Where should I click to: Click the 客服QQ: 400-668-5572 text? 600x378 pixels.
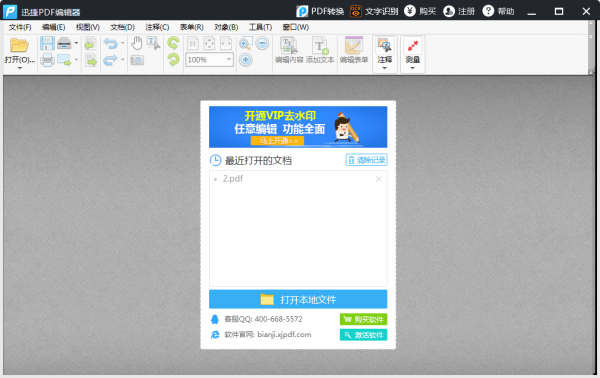pyautogui.click(x=263, y=319)
